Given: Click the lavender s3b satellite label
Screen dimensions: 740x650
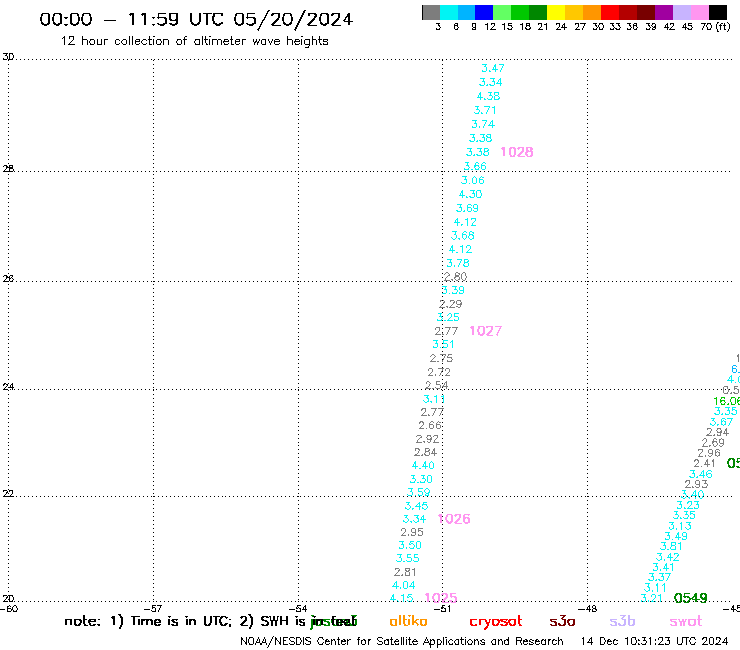Looking at the screenshot, I should [x=622, y=621].
